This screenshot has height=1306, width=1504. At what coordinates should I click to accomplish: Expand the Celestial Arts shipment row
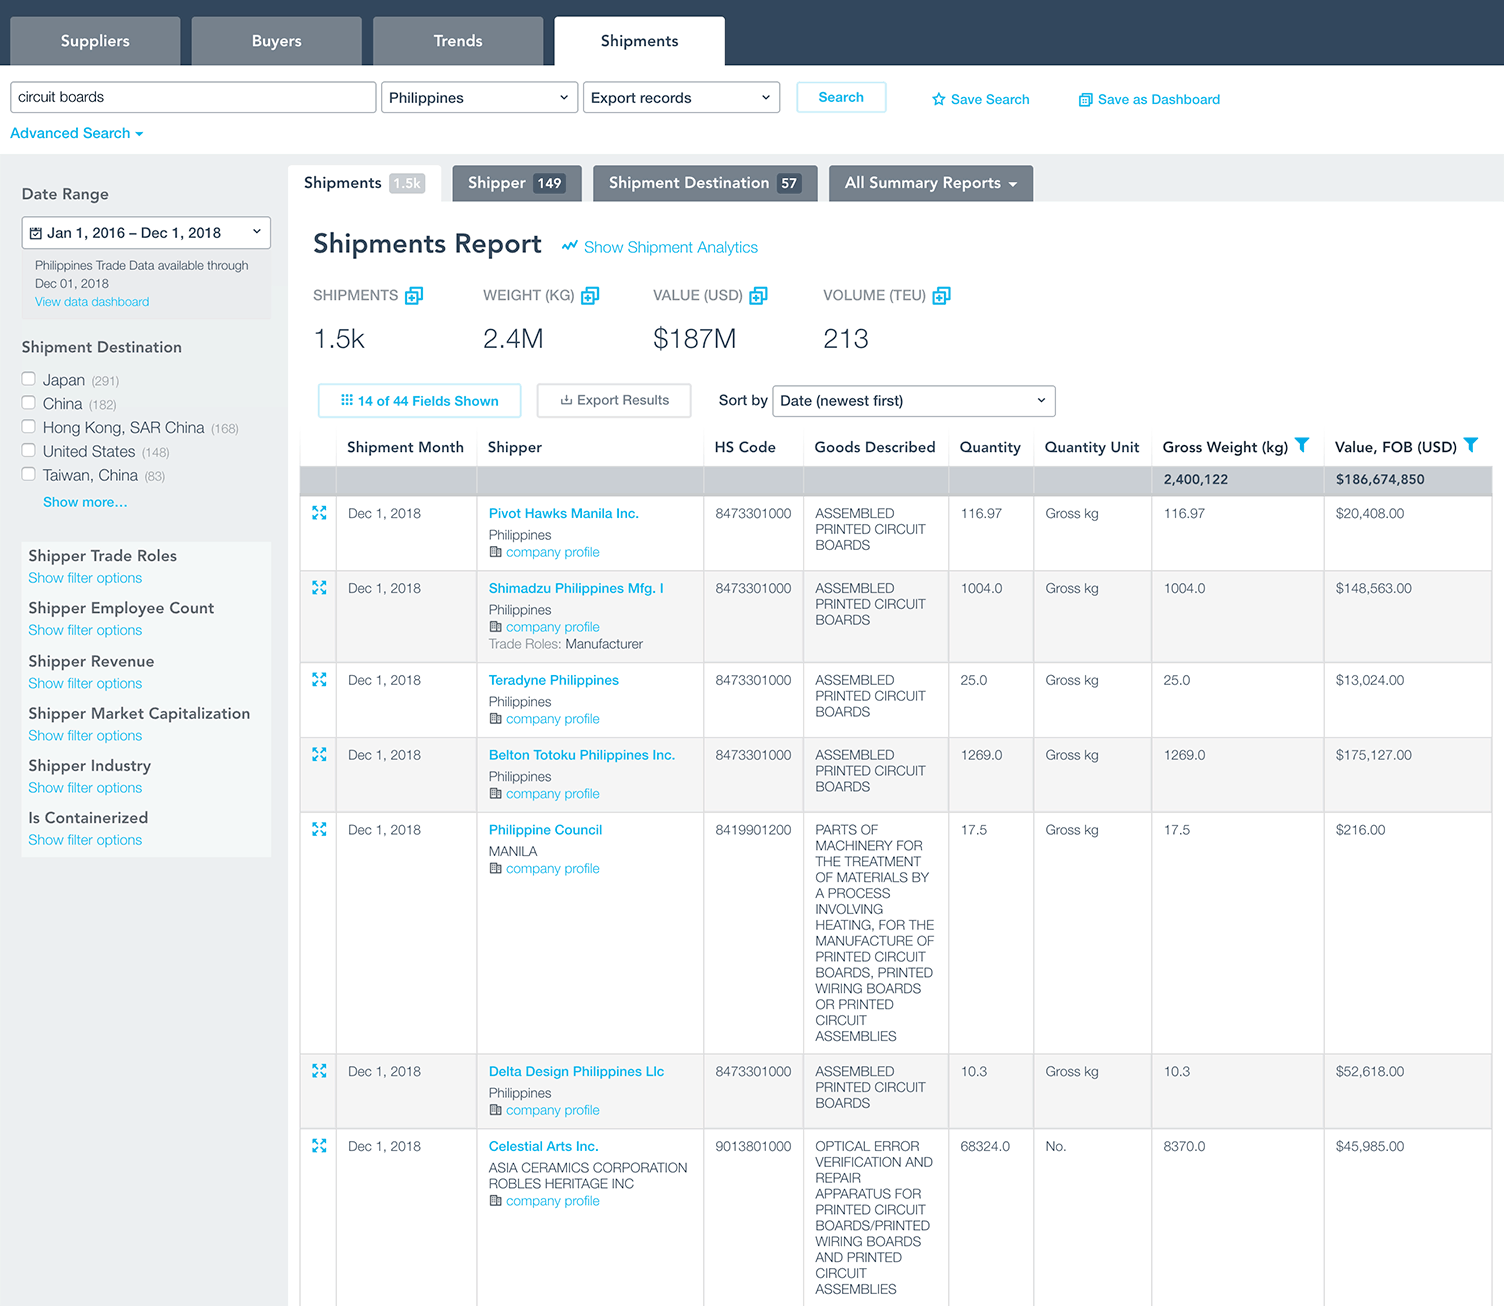point(319,1146)
